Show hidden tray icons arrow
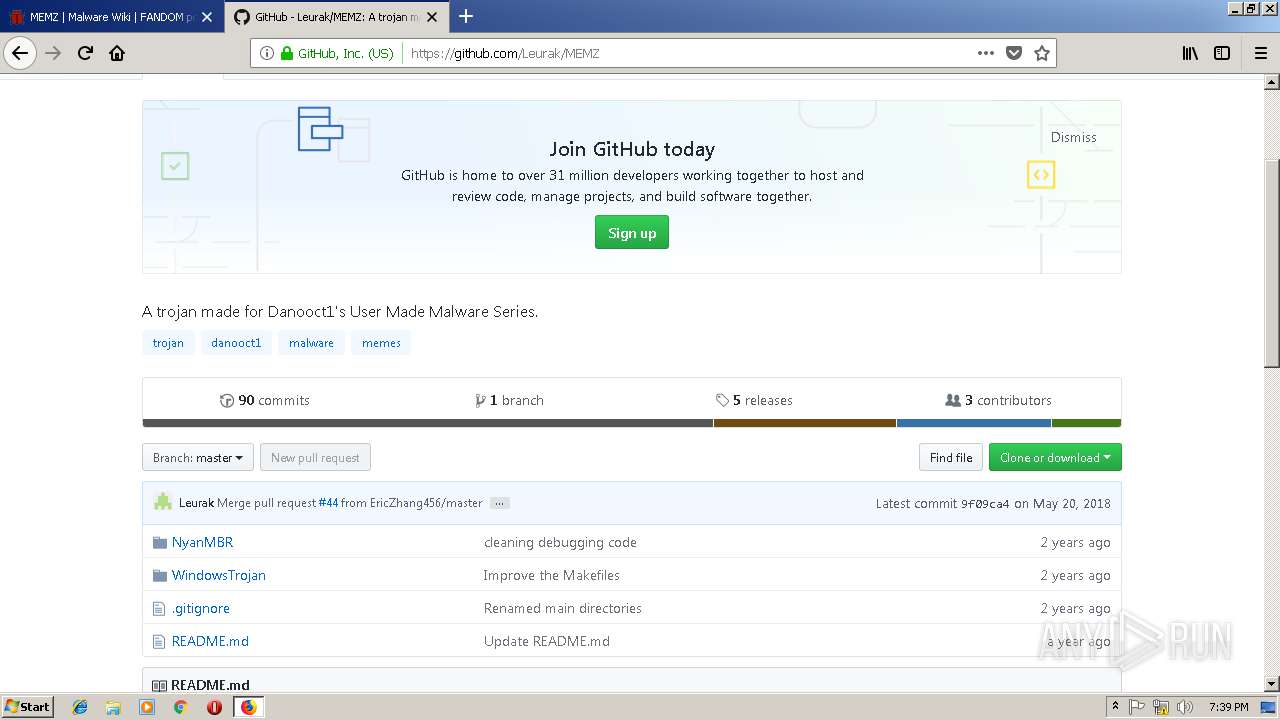1280x720 pixels. (x=1115, y=707)
